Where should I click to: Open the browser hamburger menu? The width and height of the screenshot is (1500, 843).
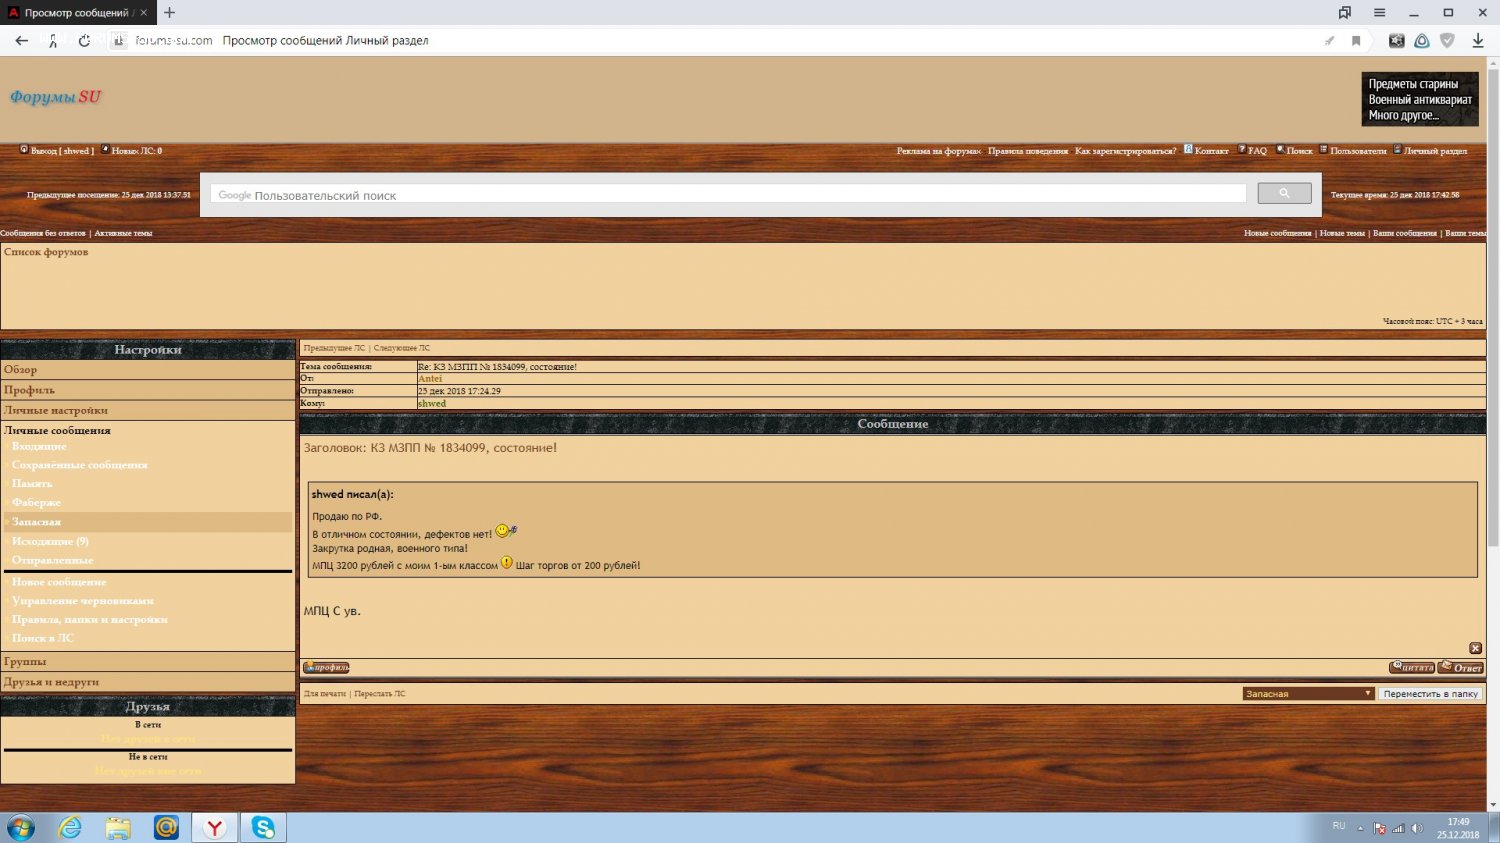pyautogui.click(x=1379, y=13)
